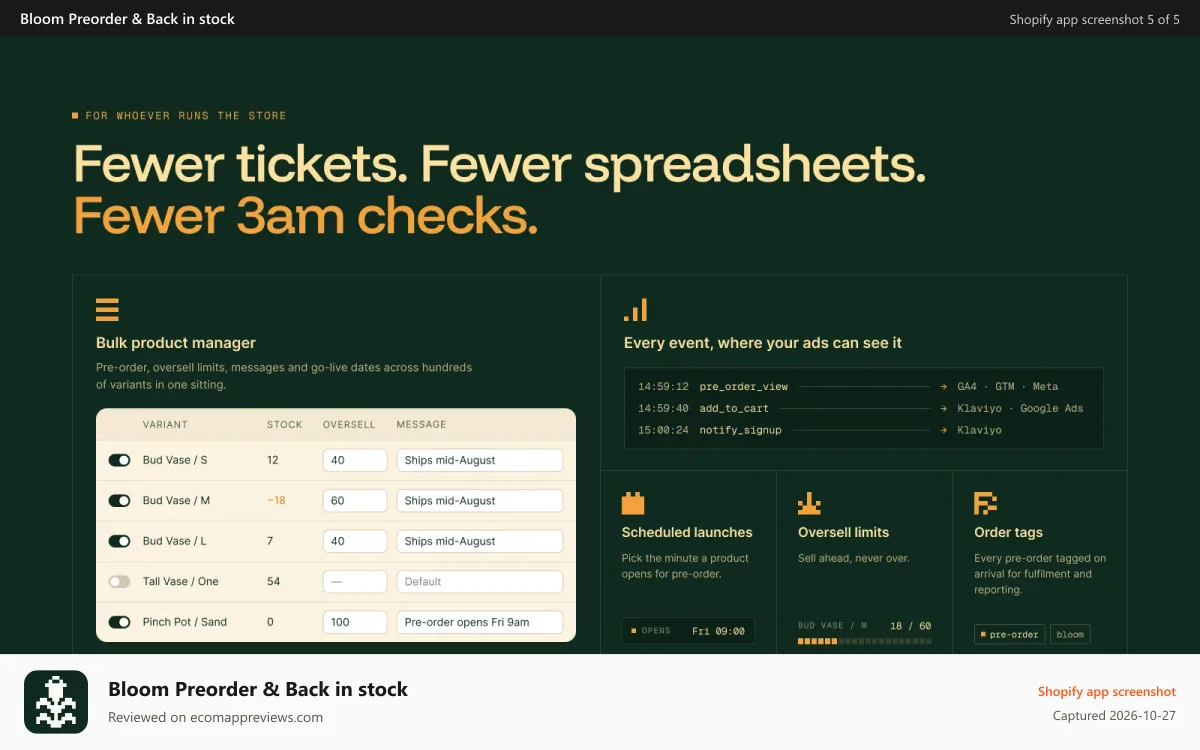
Task: Click the stock value 12
Action: (x=273, y=460)
